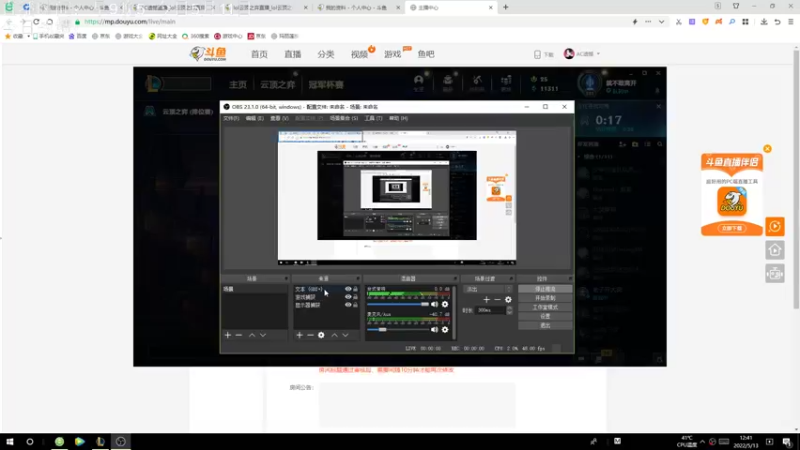Click the browser address bar
Viewport: 800px width, 450px height.
[x=352, y=22]
